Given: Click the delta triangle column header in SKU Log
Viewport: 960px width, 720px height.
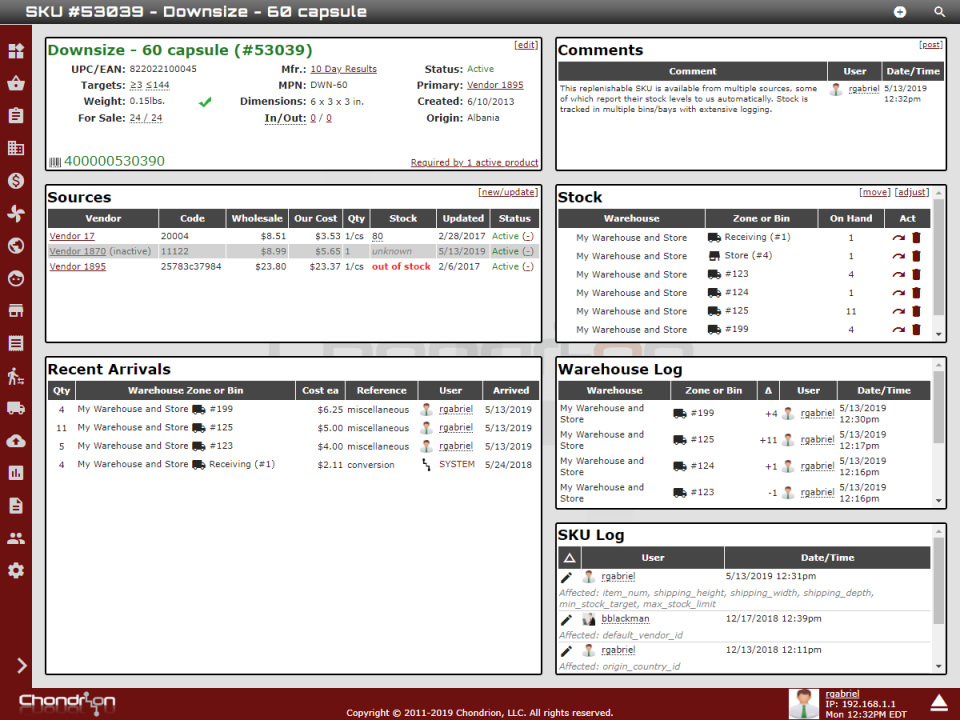Looking at the screenshot, I should point(569,558).
